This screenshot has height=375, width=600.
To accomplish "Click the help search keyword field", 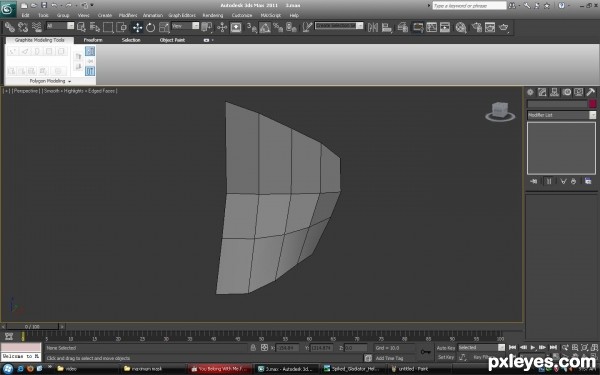I will click(x=470, y=6).
